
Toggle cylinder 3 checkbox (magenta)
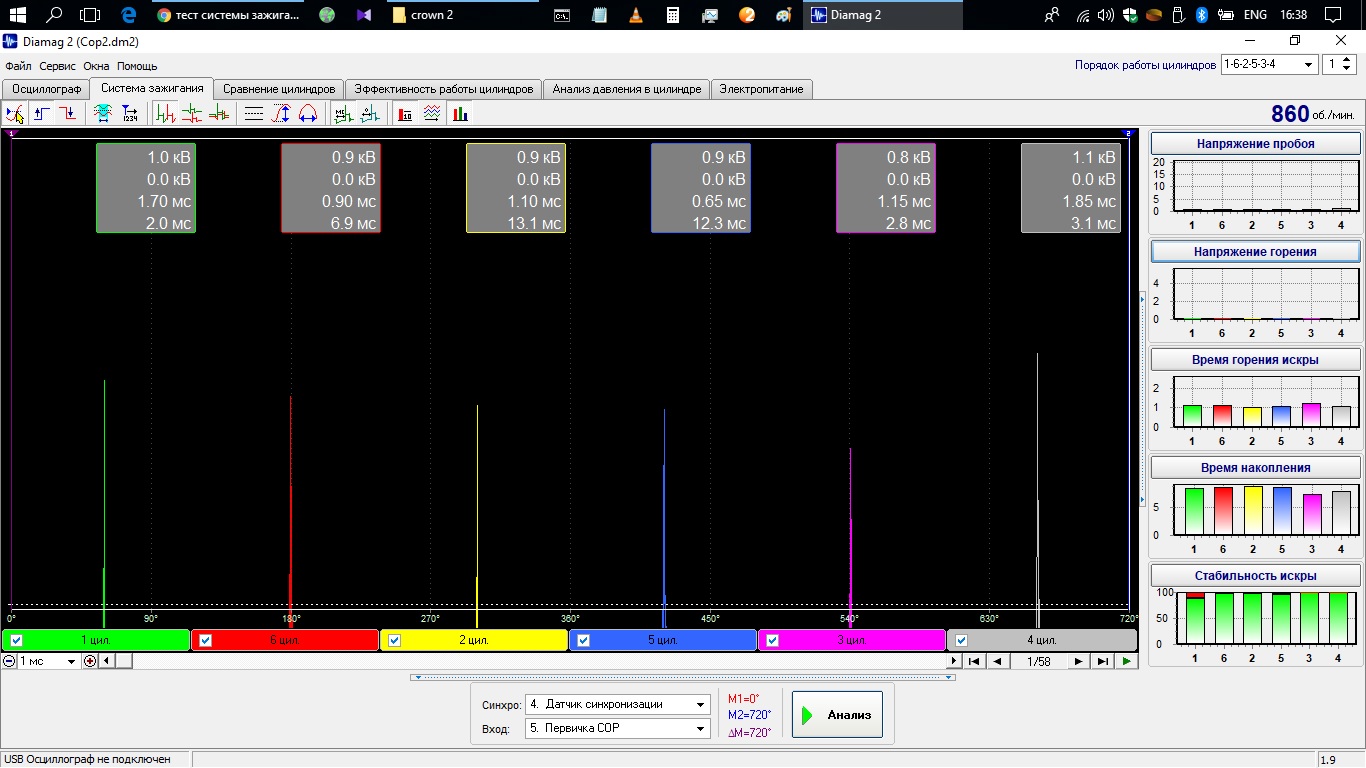(x=772, y=640)
